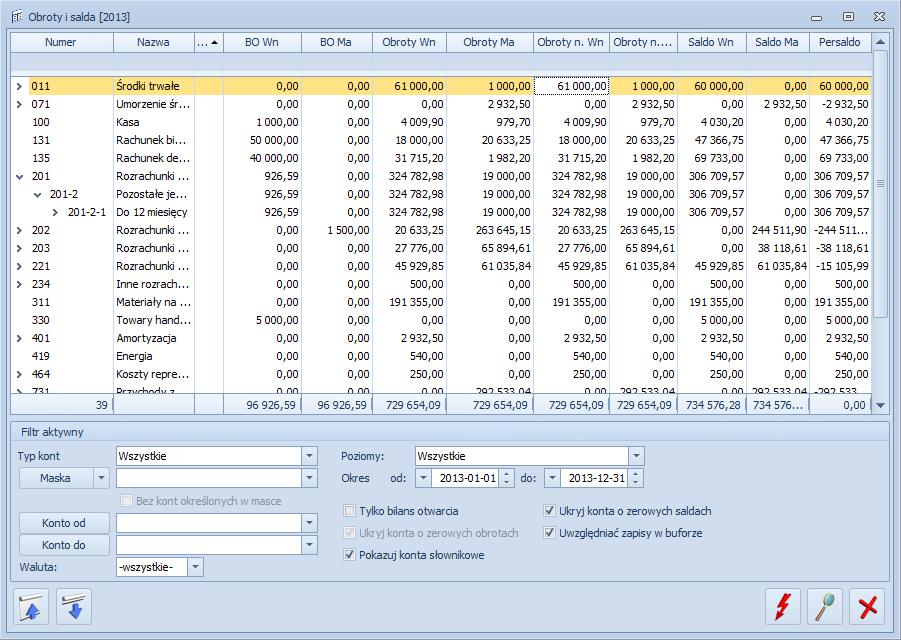This screenshot has height=640, width=901.
Task: Sort by the BO Wn column header
Action: (x=262, y=42)
